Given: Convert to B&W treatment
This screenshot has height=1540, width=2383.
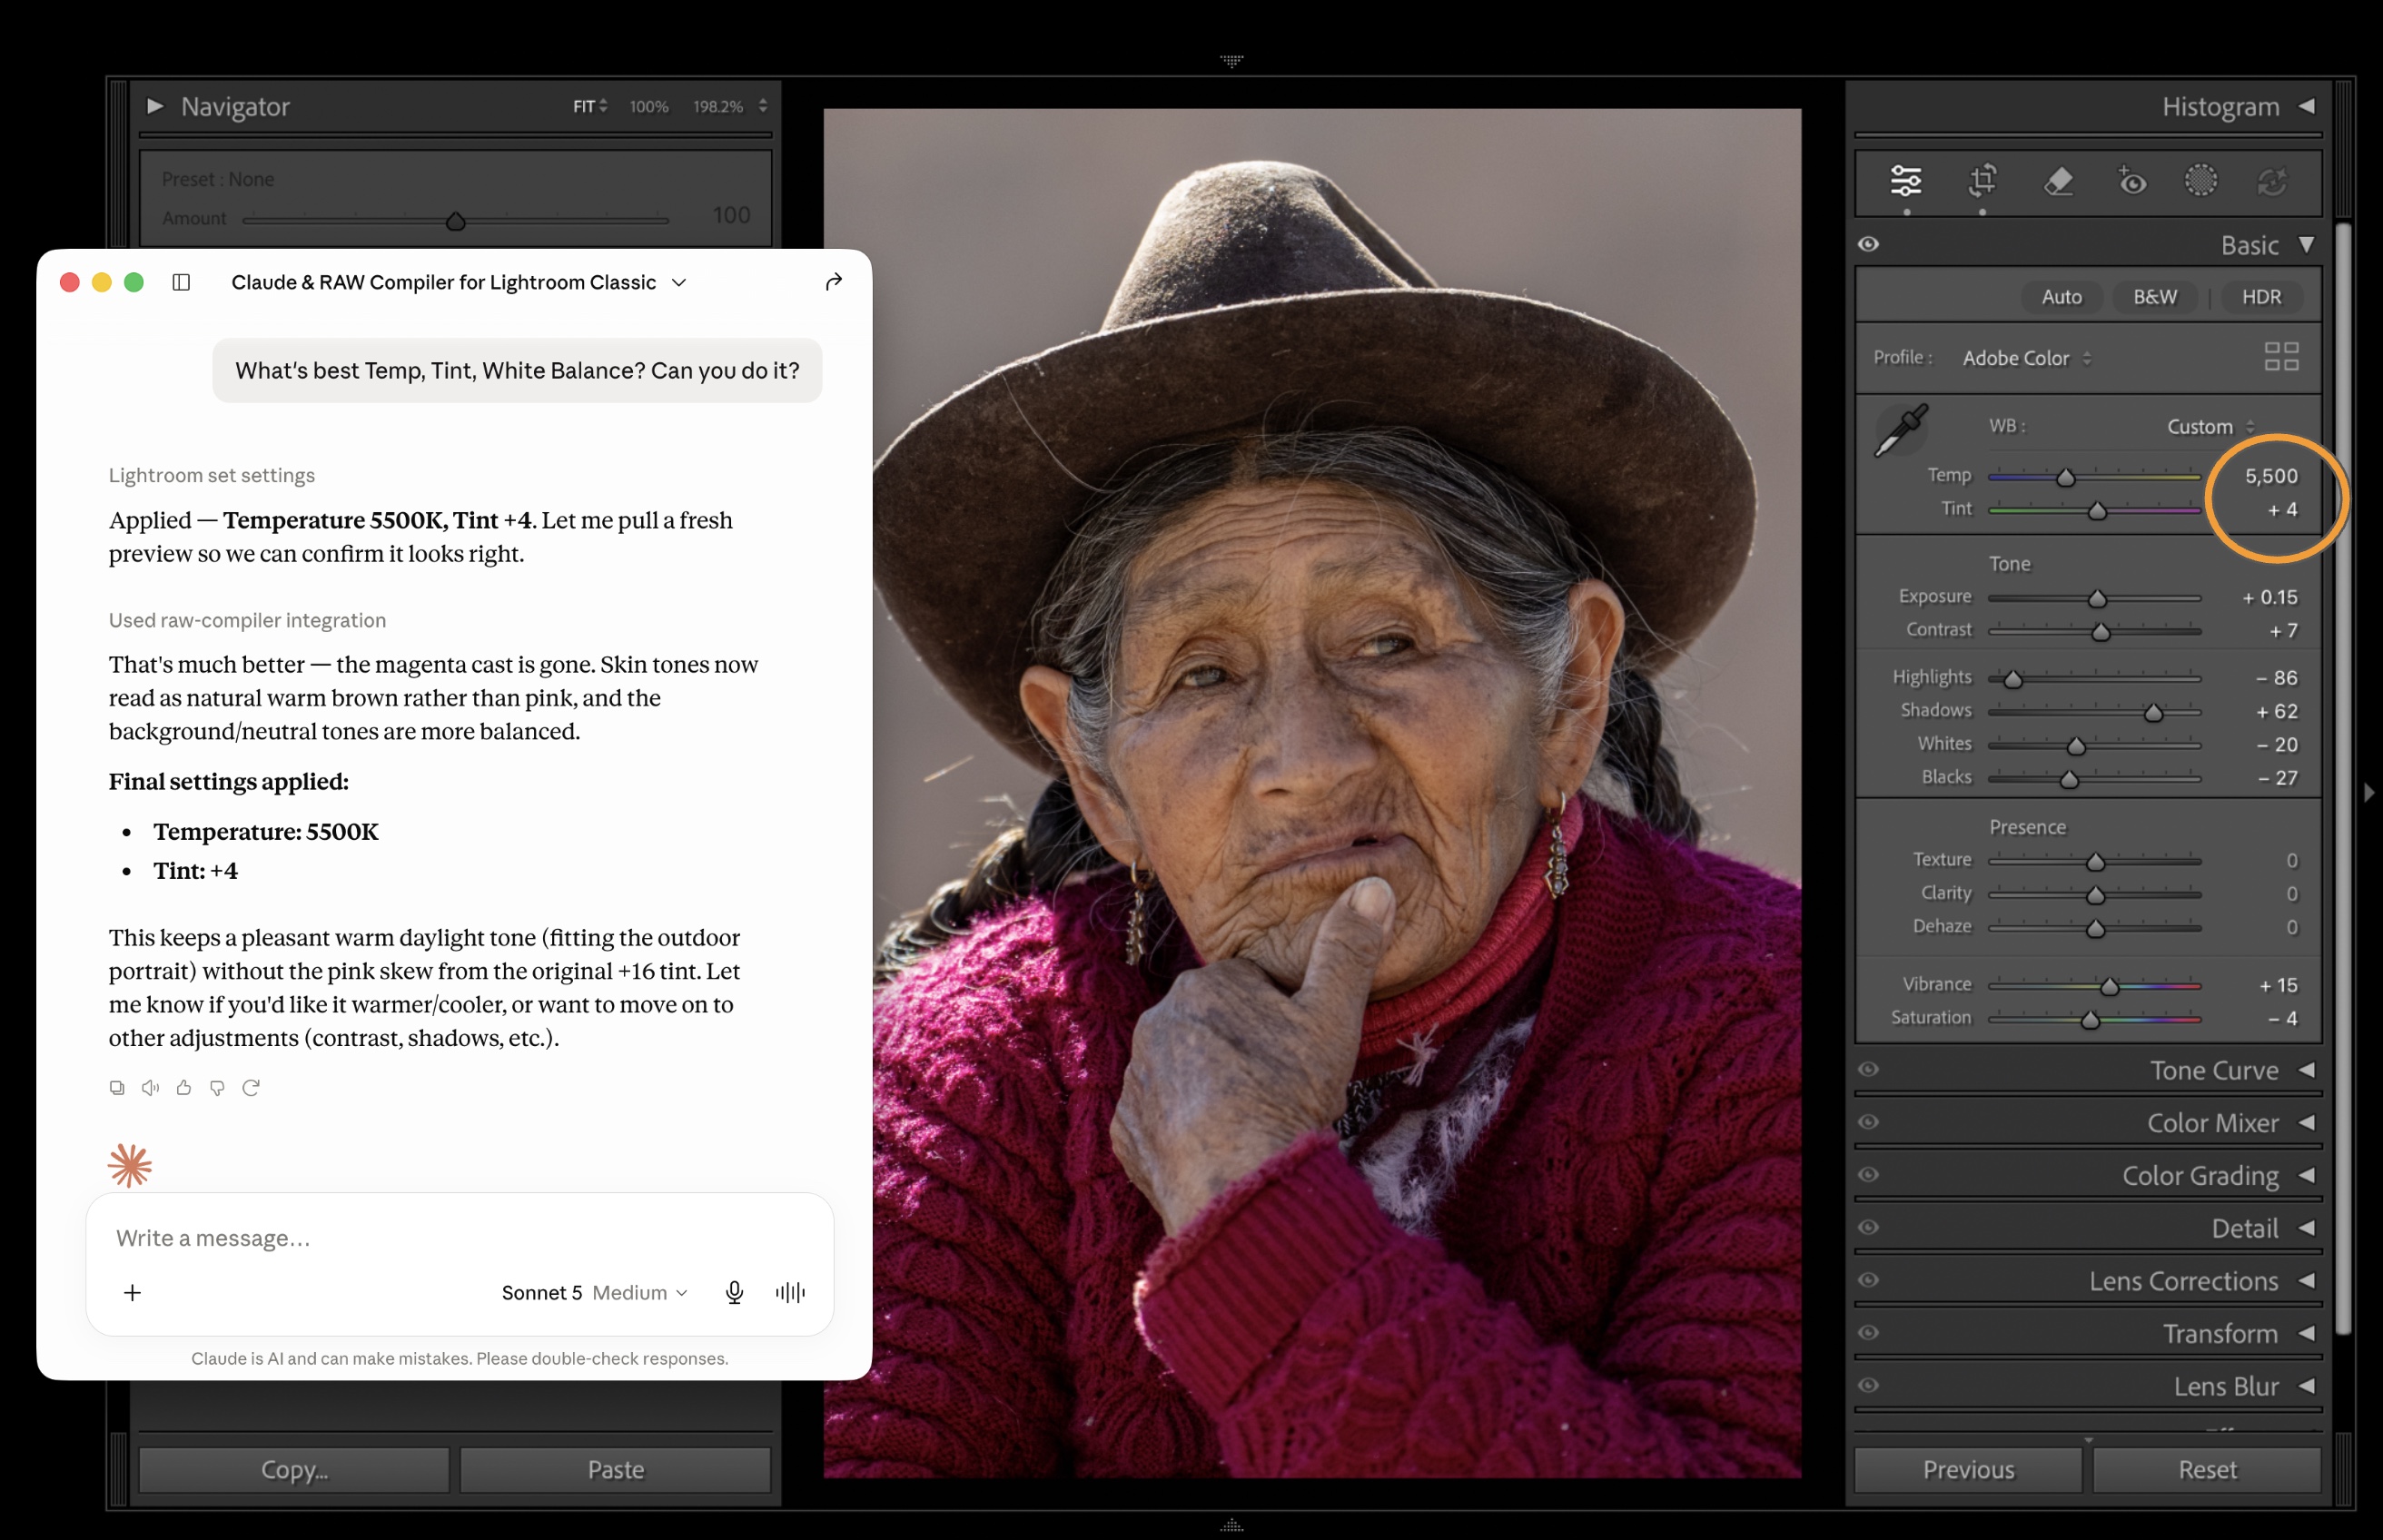Looking at the screenshot, I should 2155,297.
